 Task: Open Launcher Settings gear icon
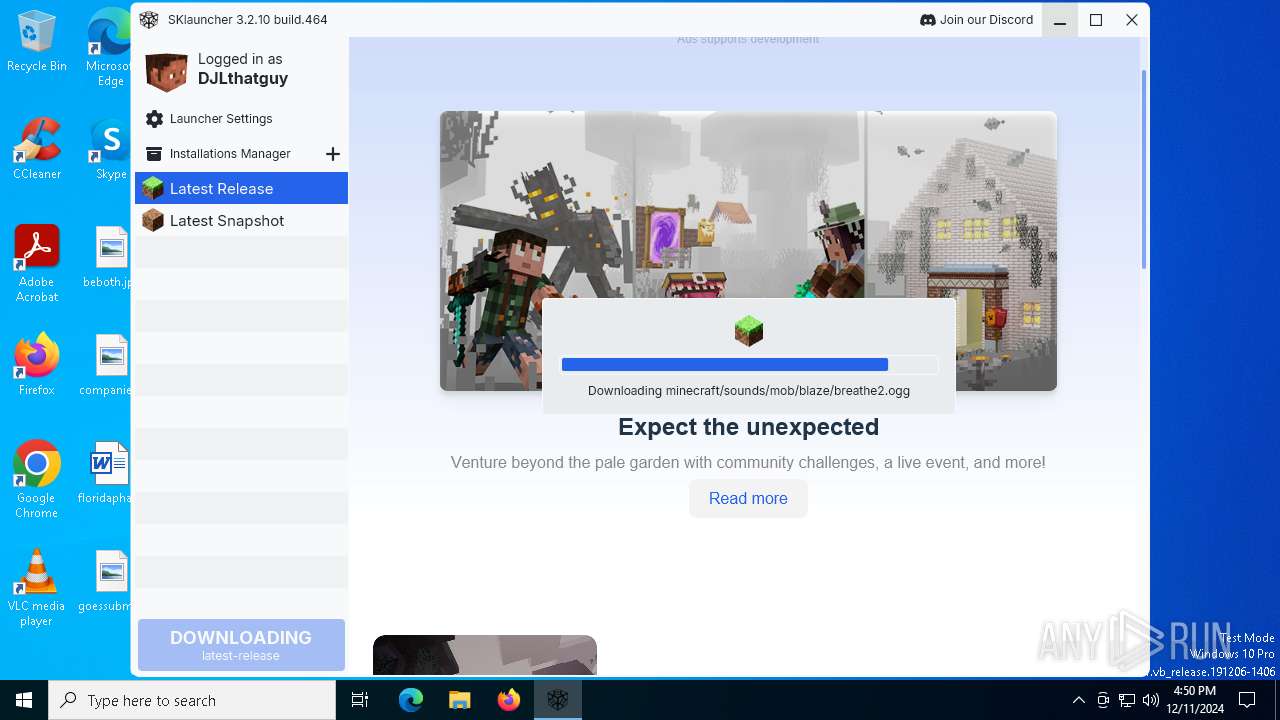(x=154, y=119)
